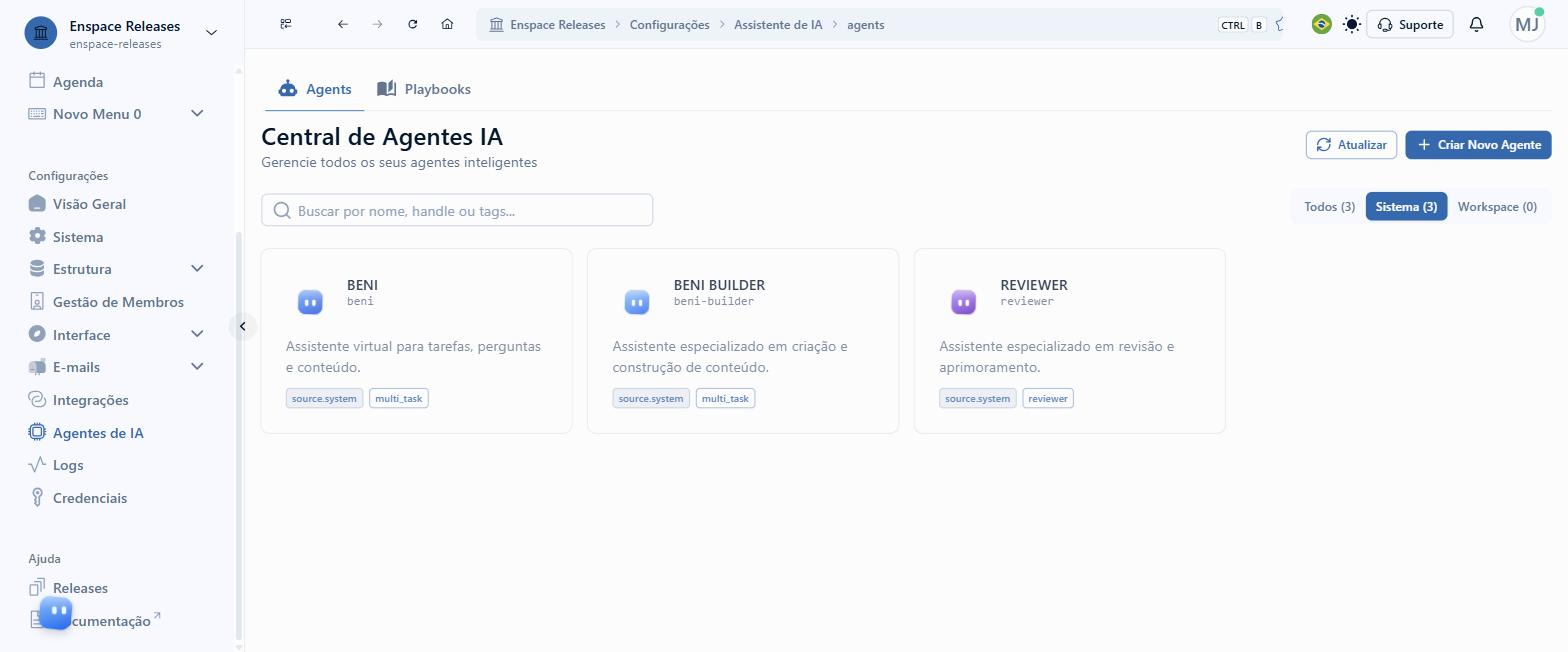Click the source.system tag on BENI card
This screenshot has height=652, width=1568.
coord(324,398)
